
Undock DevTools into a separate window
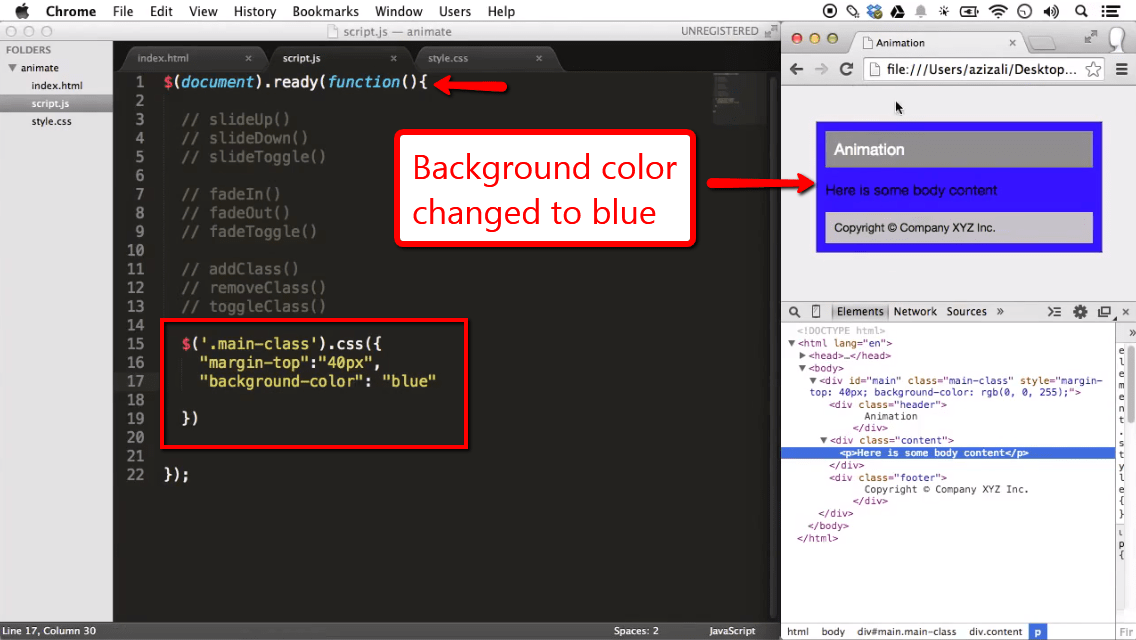(1104, 311)
